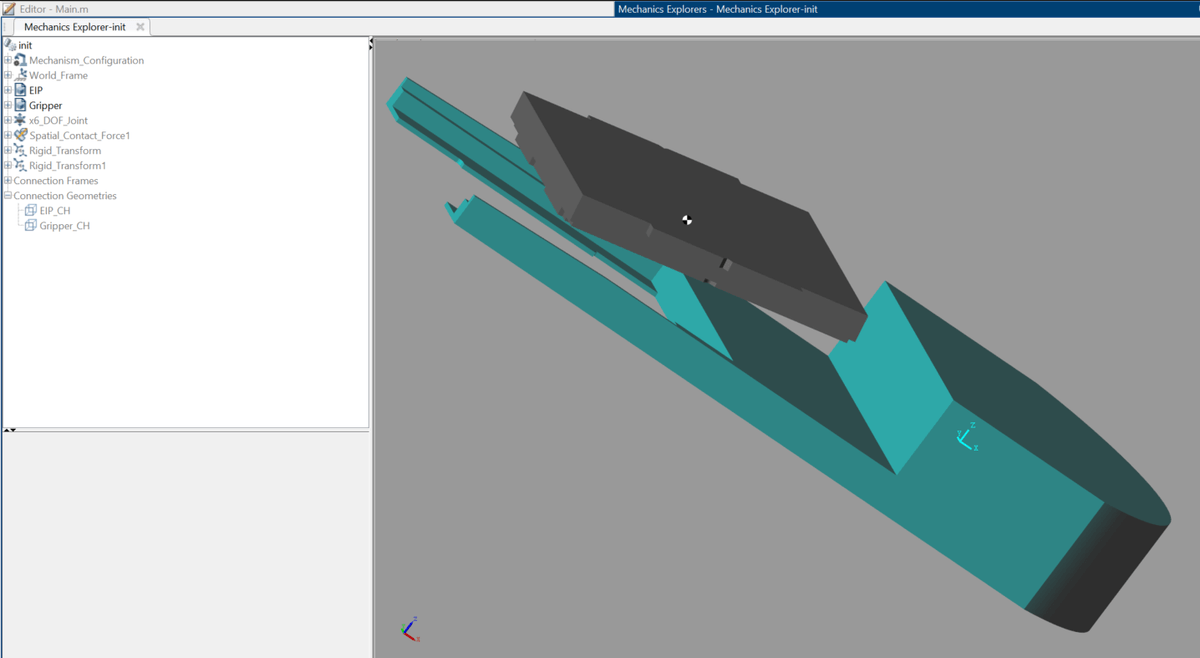
Task: Click the init model icon
Action: [x=10, y=45]
